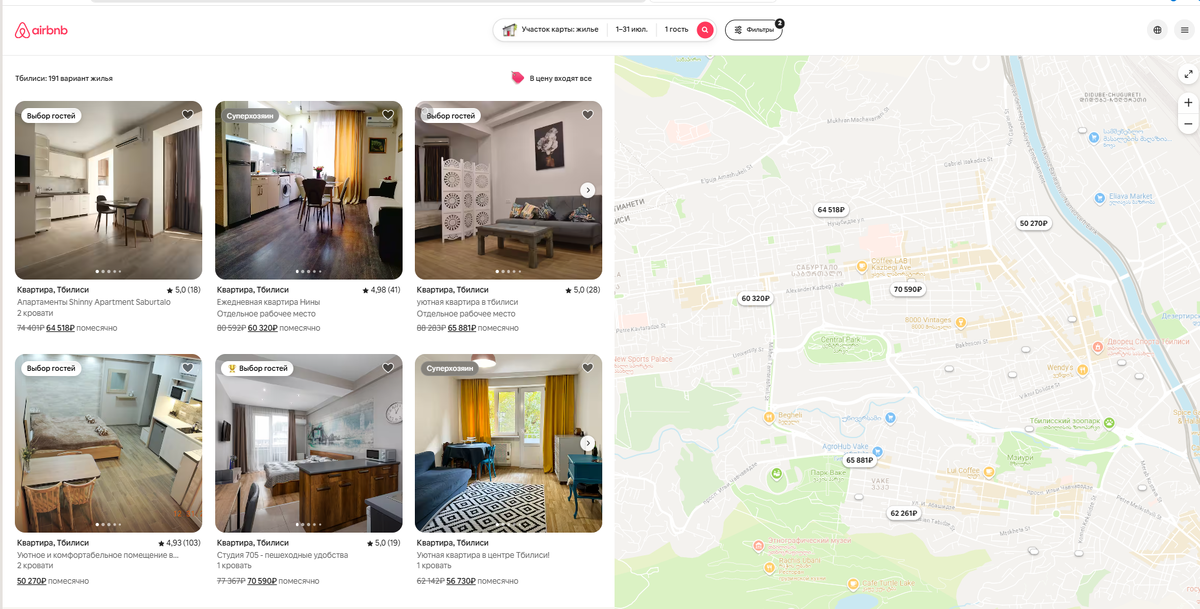This screenshot has height=609, width=1200.
Task: Expand the map to full width
Action: (x=1188, y=74)
